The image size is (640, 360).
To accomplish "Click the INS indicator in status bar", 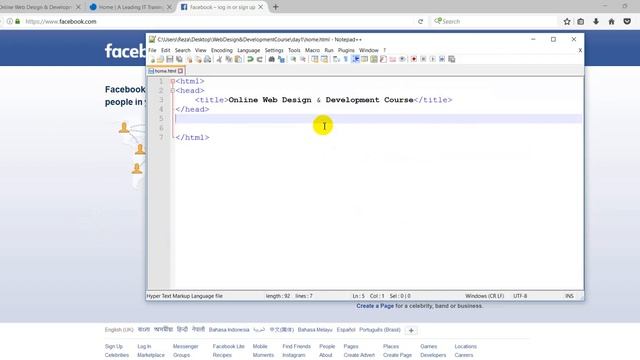I will pos(569,296).
